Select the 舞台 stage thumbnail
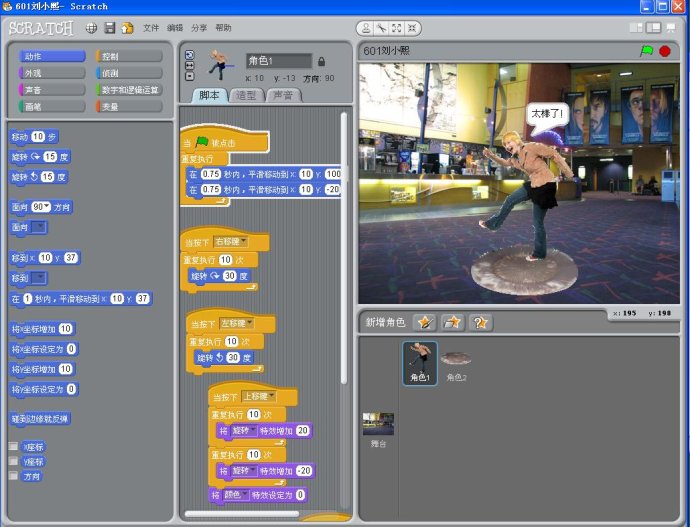 point(378,430)
